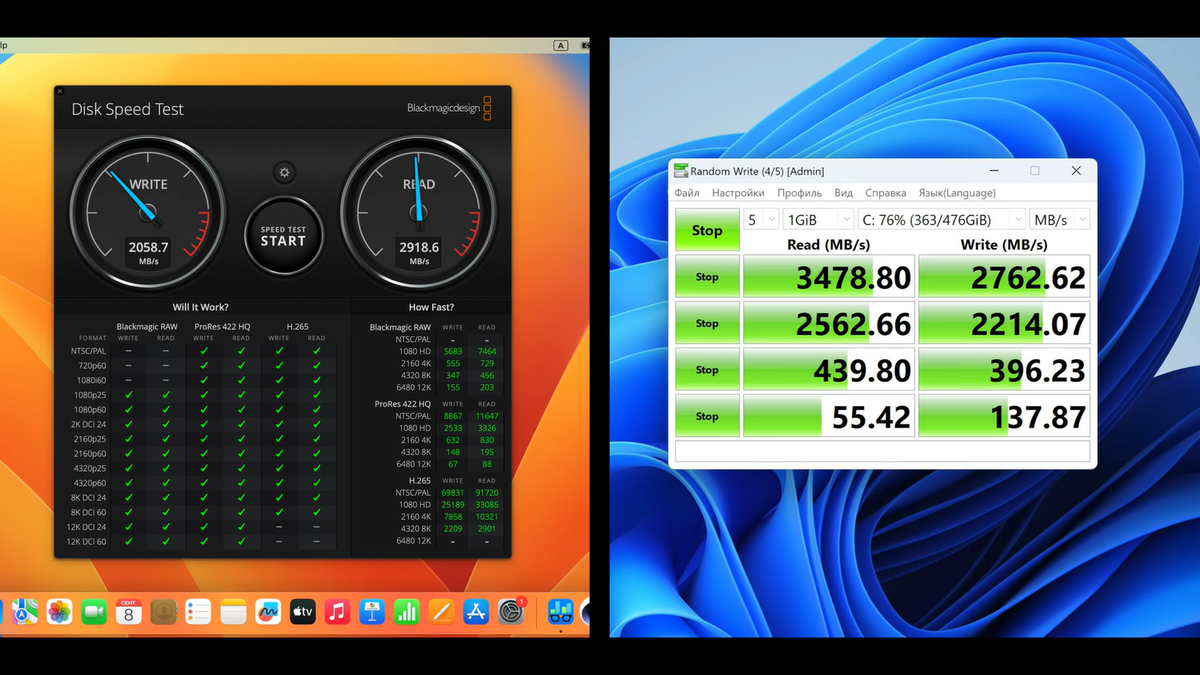Expand the 1GiB test size dropdown
Screen dimensions: 1200x675
click(x=818, y=220)
